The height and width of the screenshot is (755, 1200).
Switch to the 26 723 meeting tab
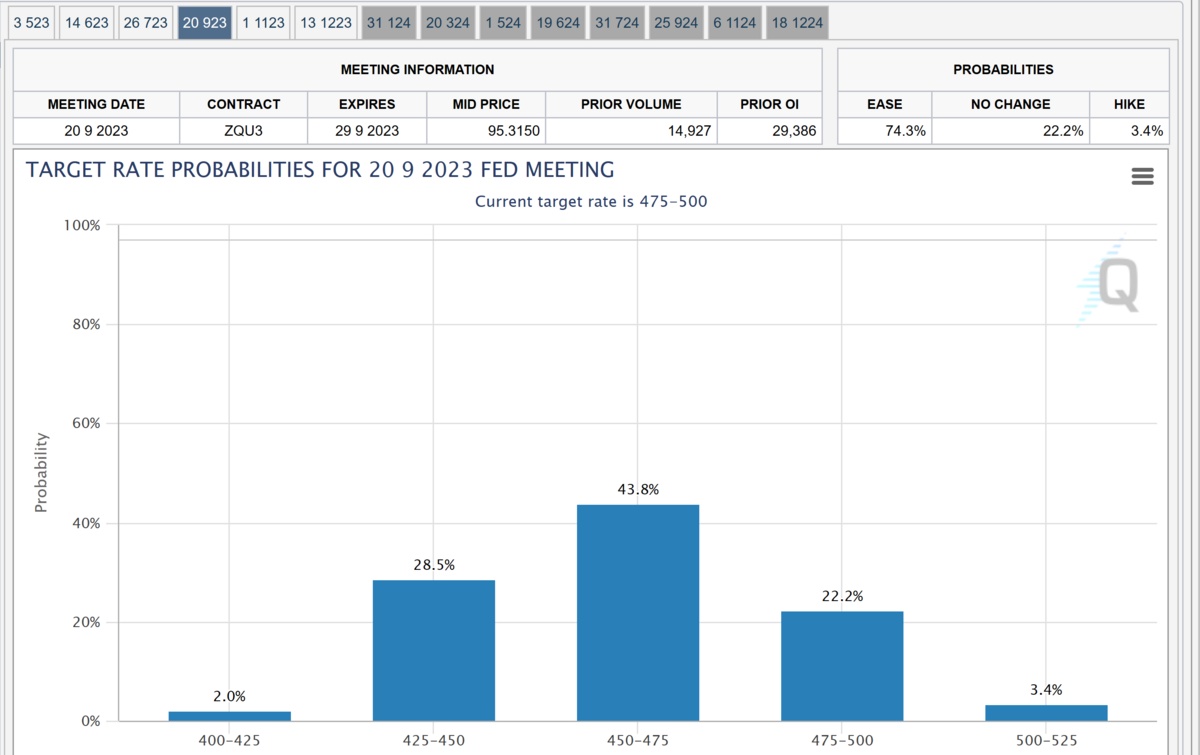[x=146, y=22]
